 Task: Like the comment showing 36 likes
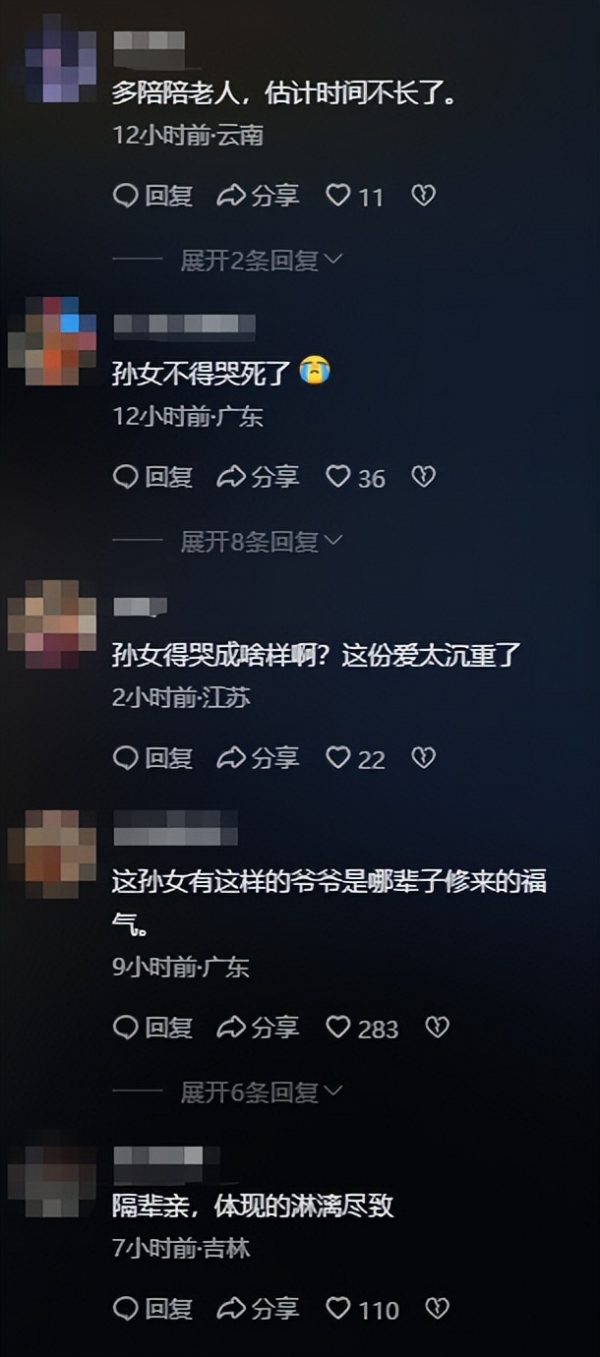(x=355, y=477)
